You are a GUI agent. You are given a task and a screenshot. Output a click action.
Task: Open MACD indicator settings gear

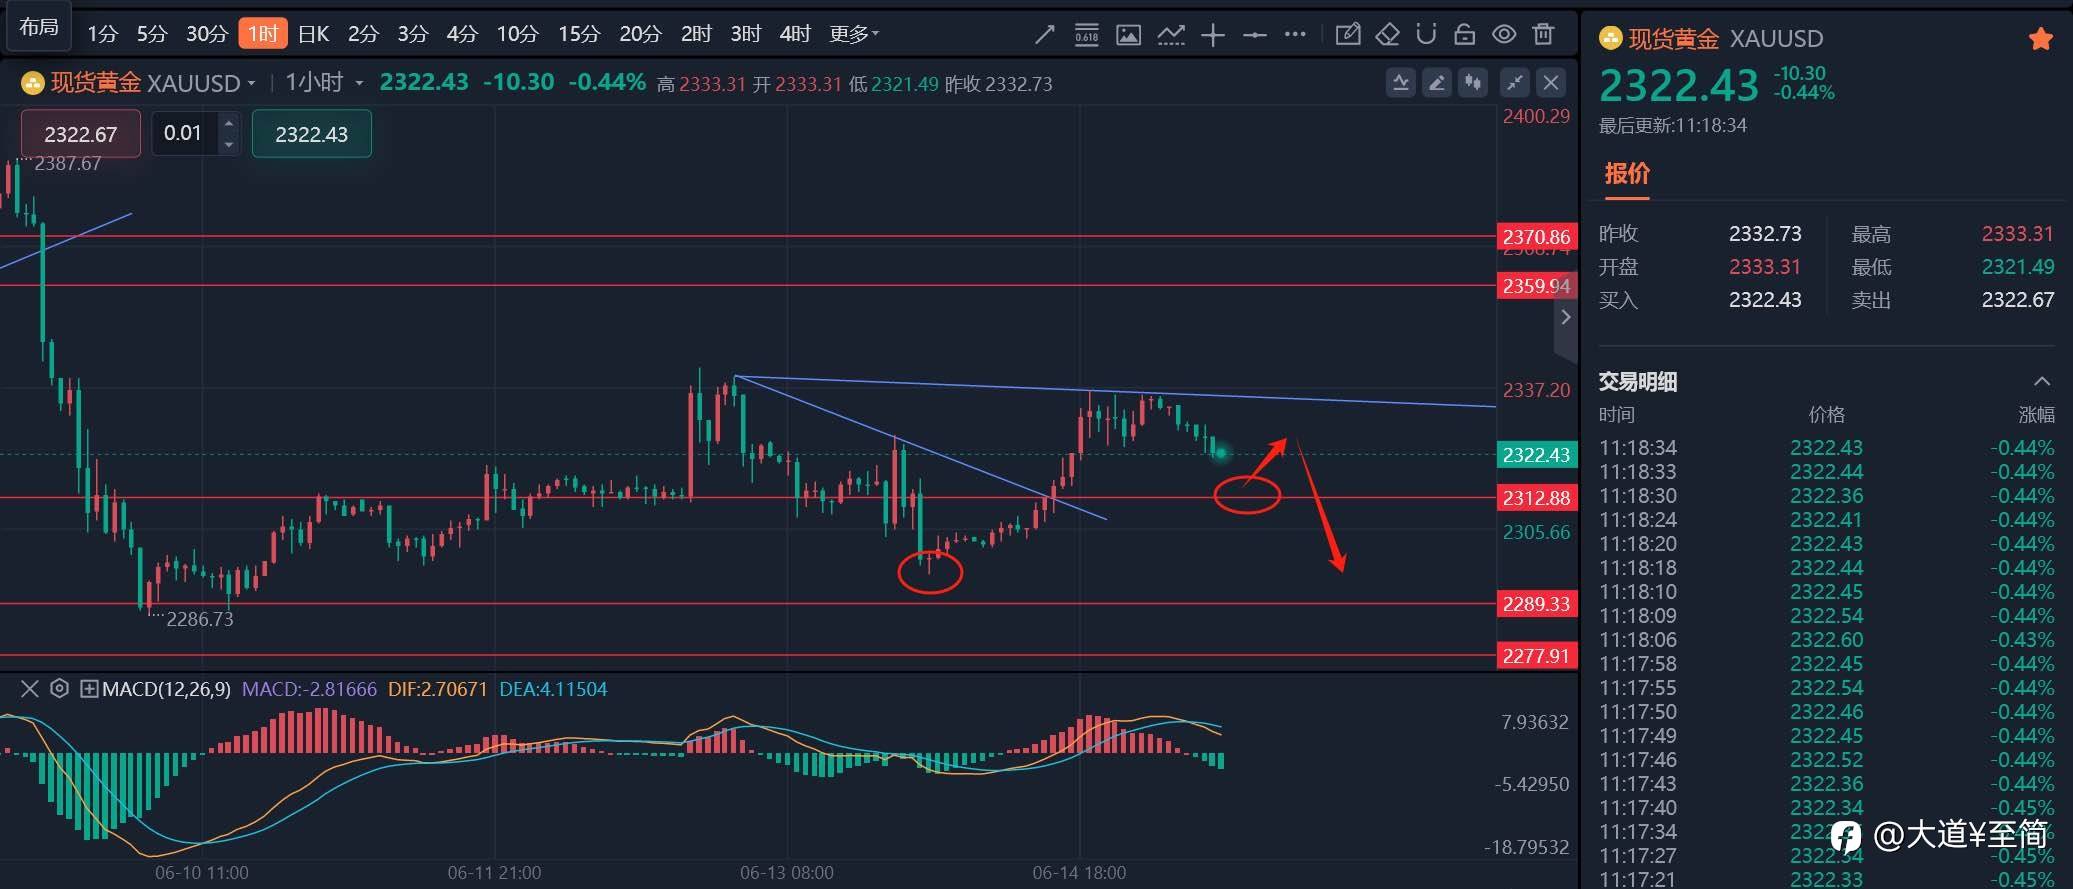(x=59, y=688)
